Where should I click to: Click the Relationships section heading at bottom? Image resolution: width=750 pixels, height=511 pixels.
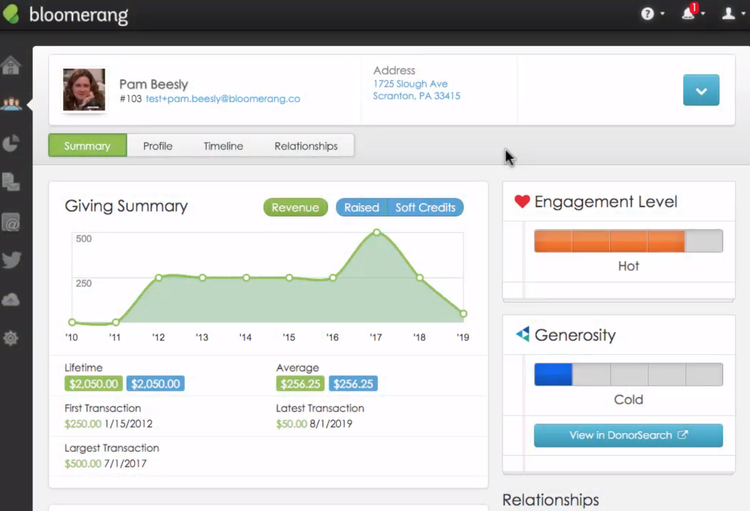[x=551, y=500]
